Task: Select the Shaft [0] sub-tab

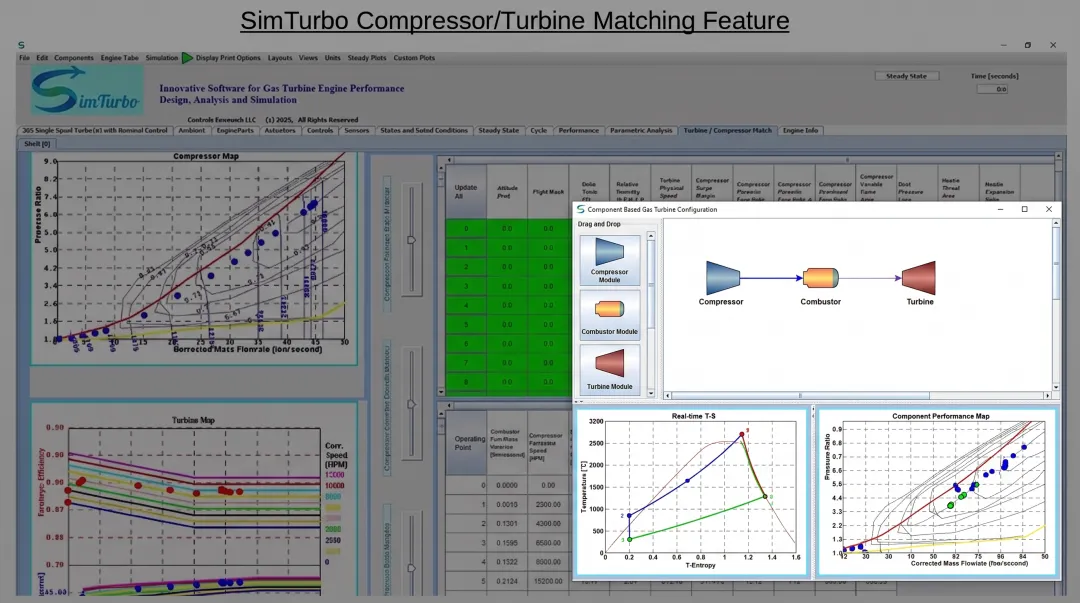Action: pyautogui.click(x=37, y=144)
